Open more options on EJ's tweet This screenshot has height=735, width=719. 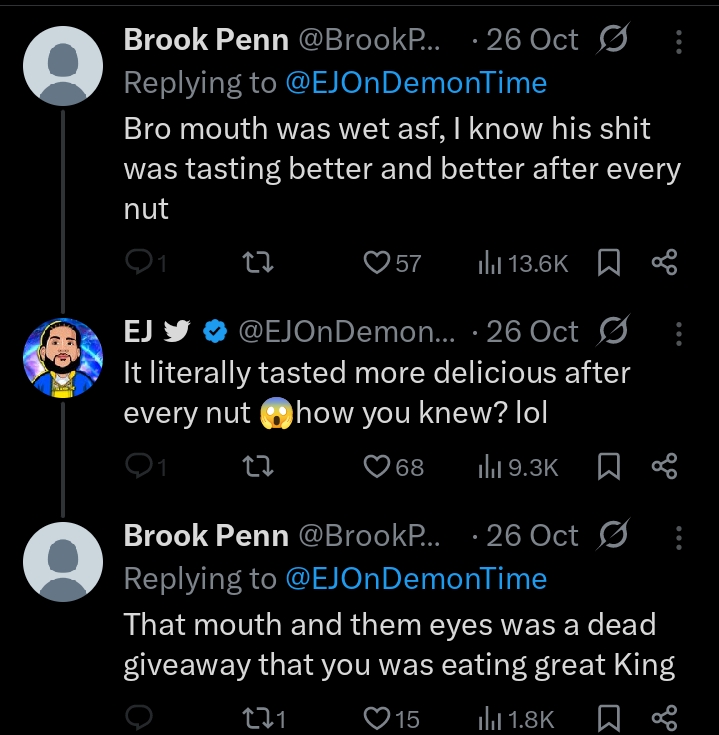[x=680, y=334]
